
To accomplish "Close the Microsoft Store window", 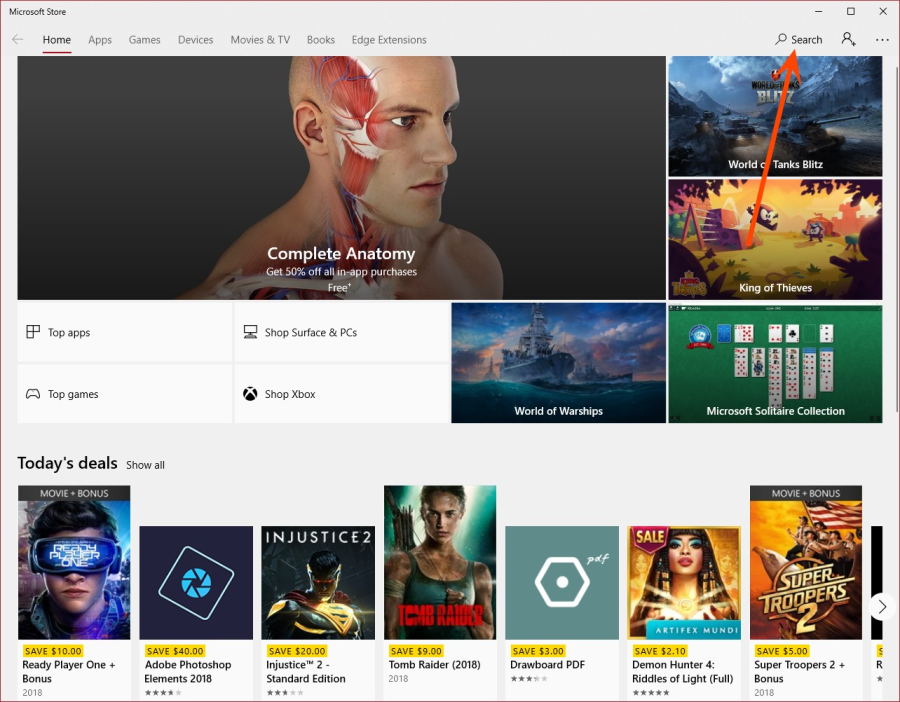I will [x=883, y=11].
